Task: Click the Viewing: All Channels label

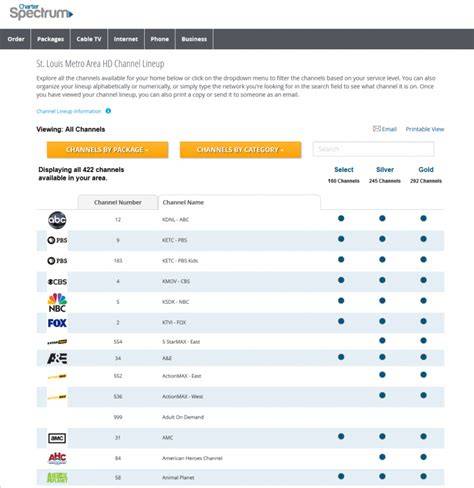Action: point(71,129)
